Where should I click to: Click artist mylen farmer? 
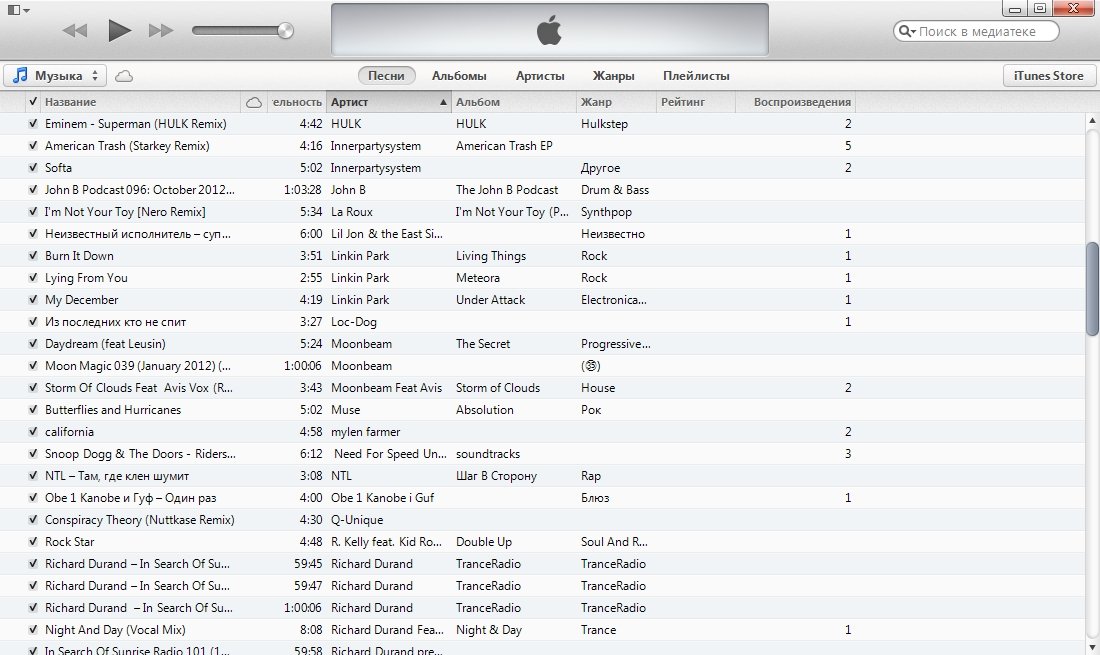point(365,432)
